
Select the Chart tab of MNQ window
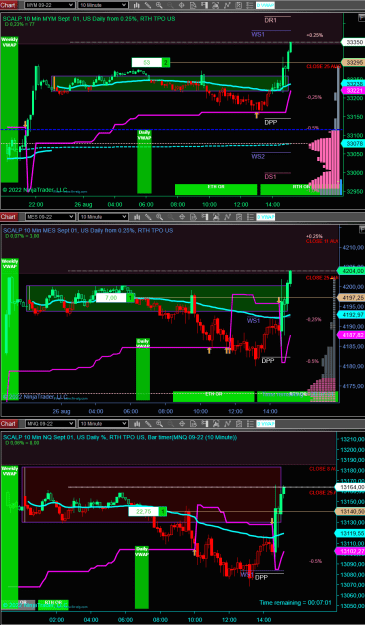point(9,423)
